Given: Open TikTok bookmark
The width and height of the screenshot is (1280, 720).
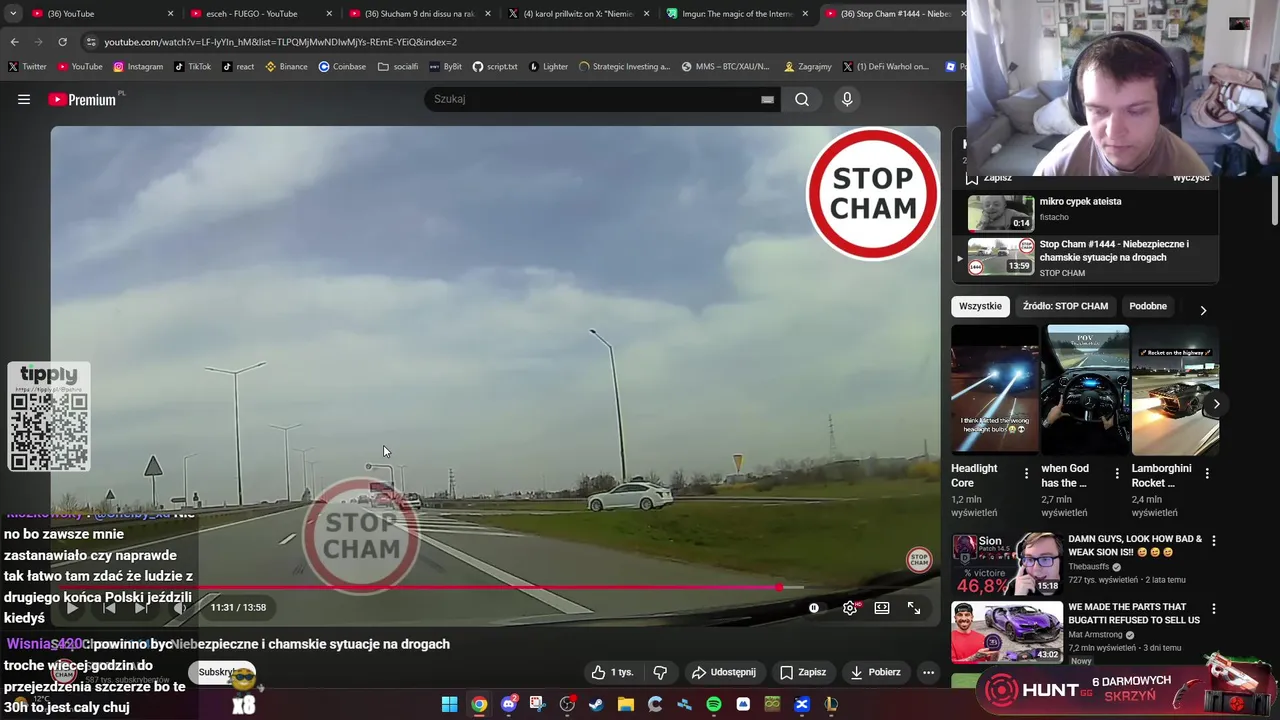Looking at the screenshot, I should pyautogui.click(x=192, y=67).
